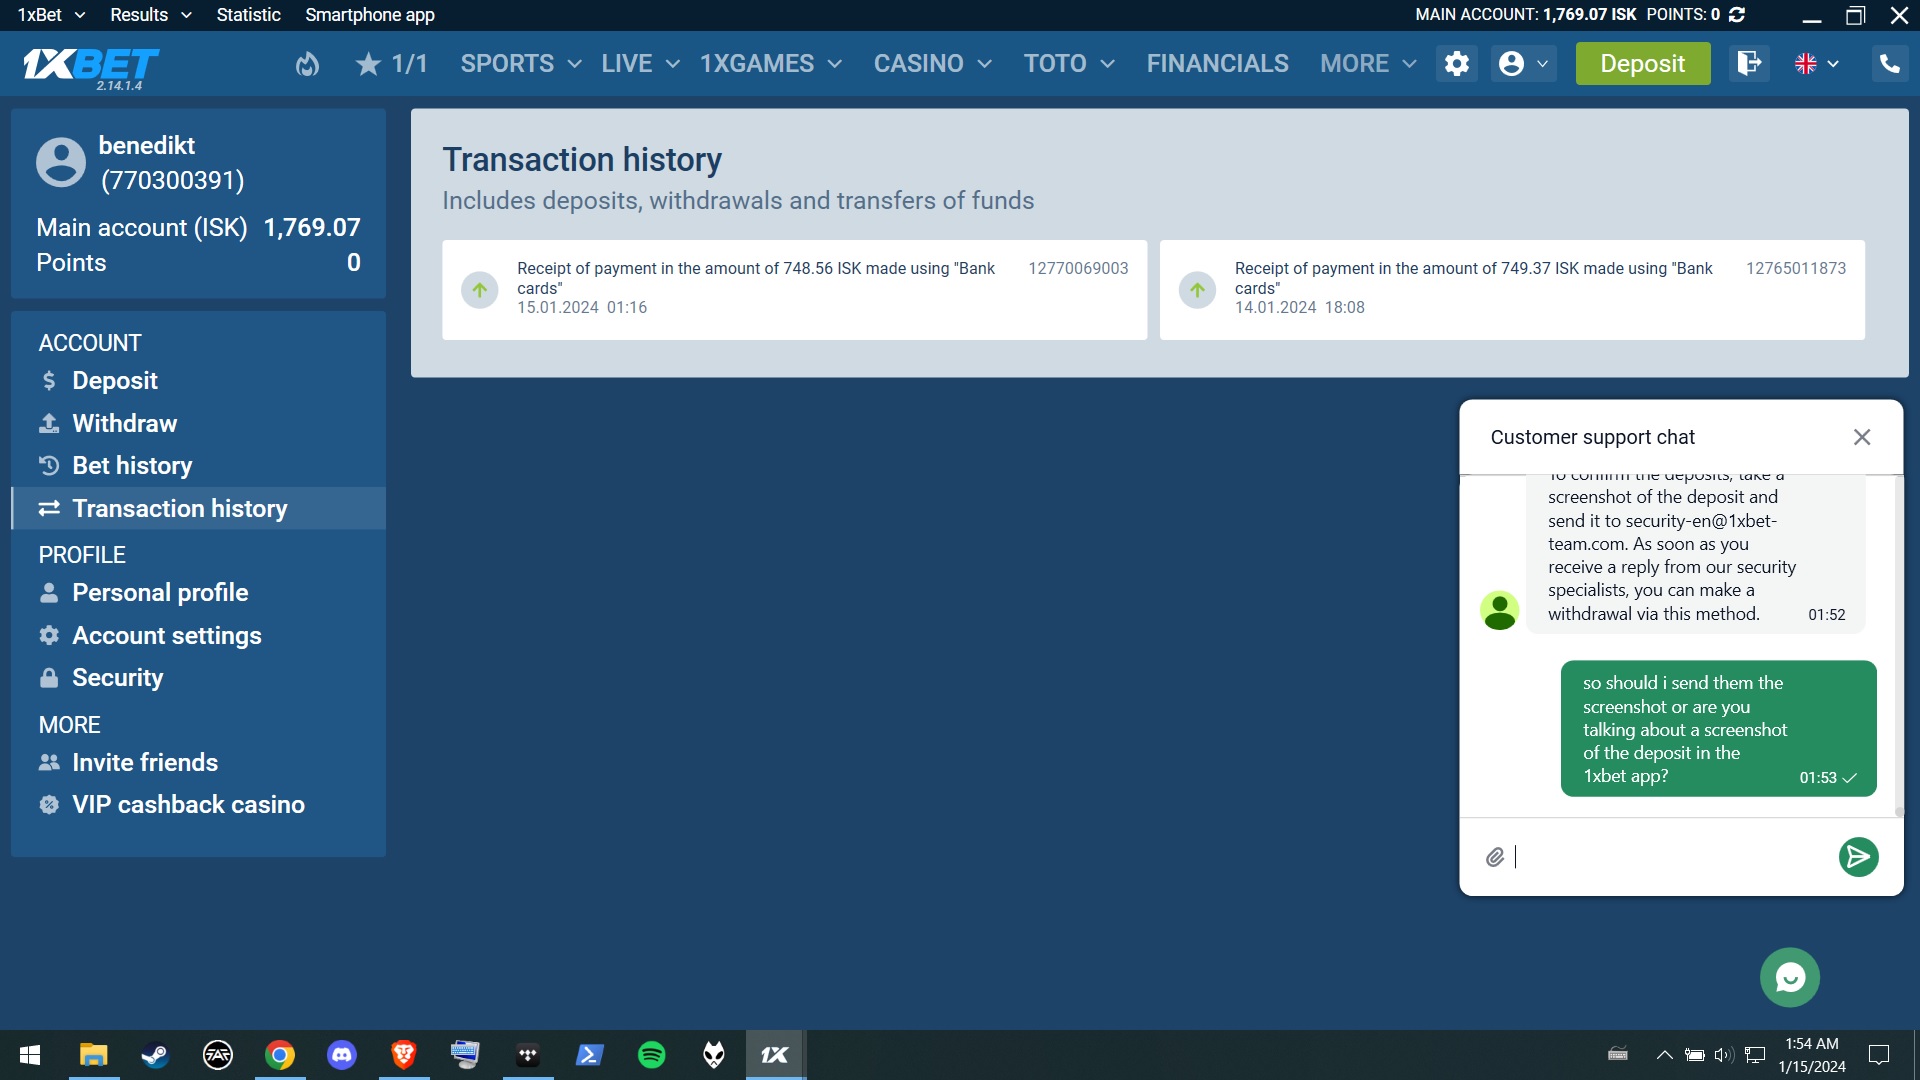Click the logout door icon
Screen dimensions: 1920x1080
point(1749,64)
